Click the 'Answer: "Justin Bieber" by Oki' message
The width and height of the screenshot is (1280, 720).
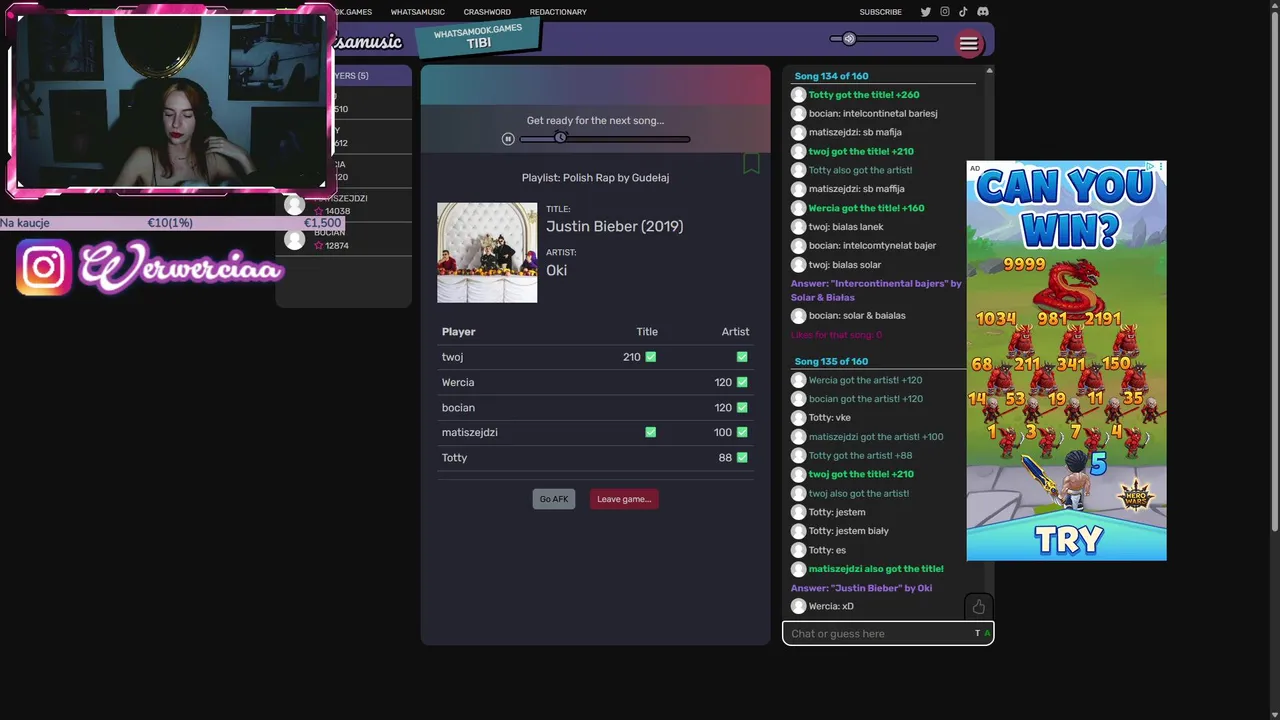click(x=861, y=588)
